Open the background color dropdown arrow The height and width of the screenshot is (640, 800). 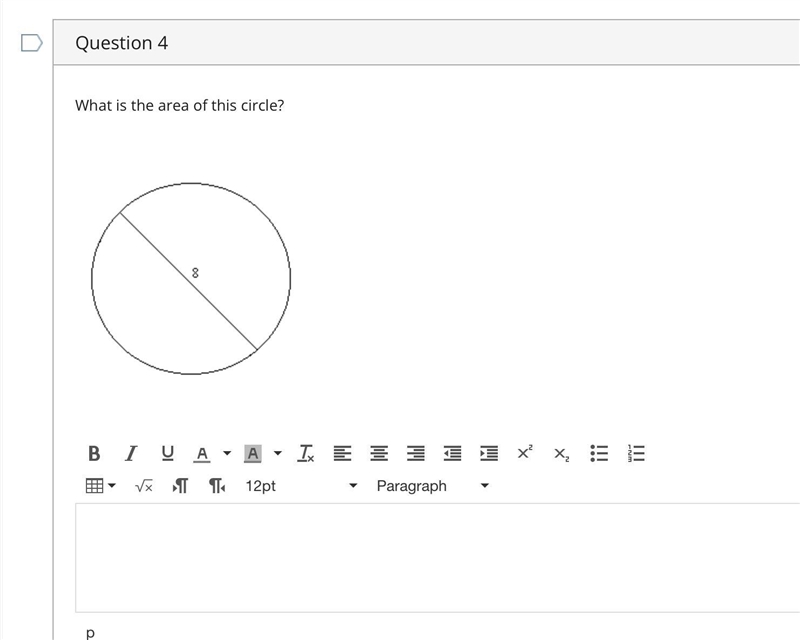coord(278,453)
